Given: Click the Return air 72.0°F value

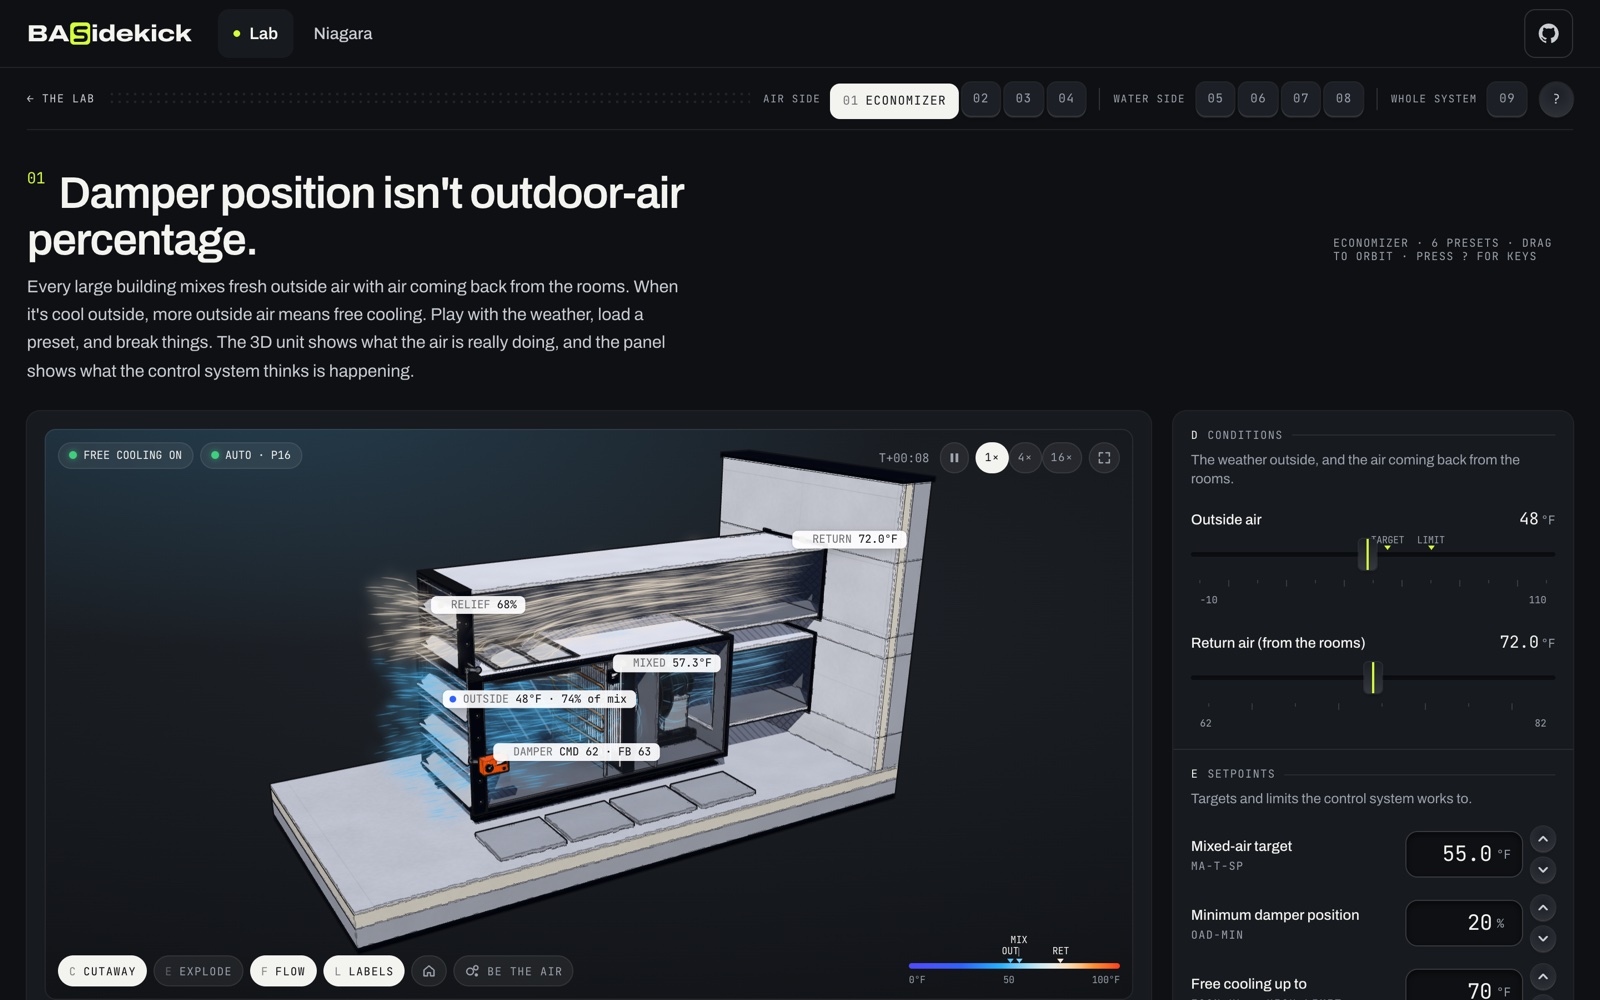Looking at the screenshot, I should (1527, 642).
